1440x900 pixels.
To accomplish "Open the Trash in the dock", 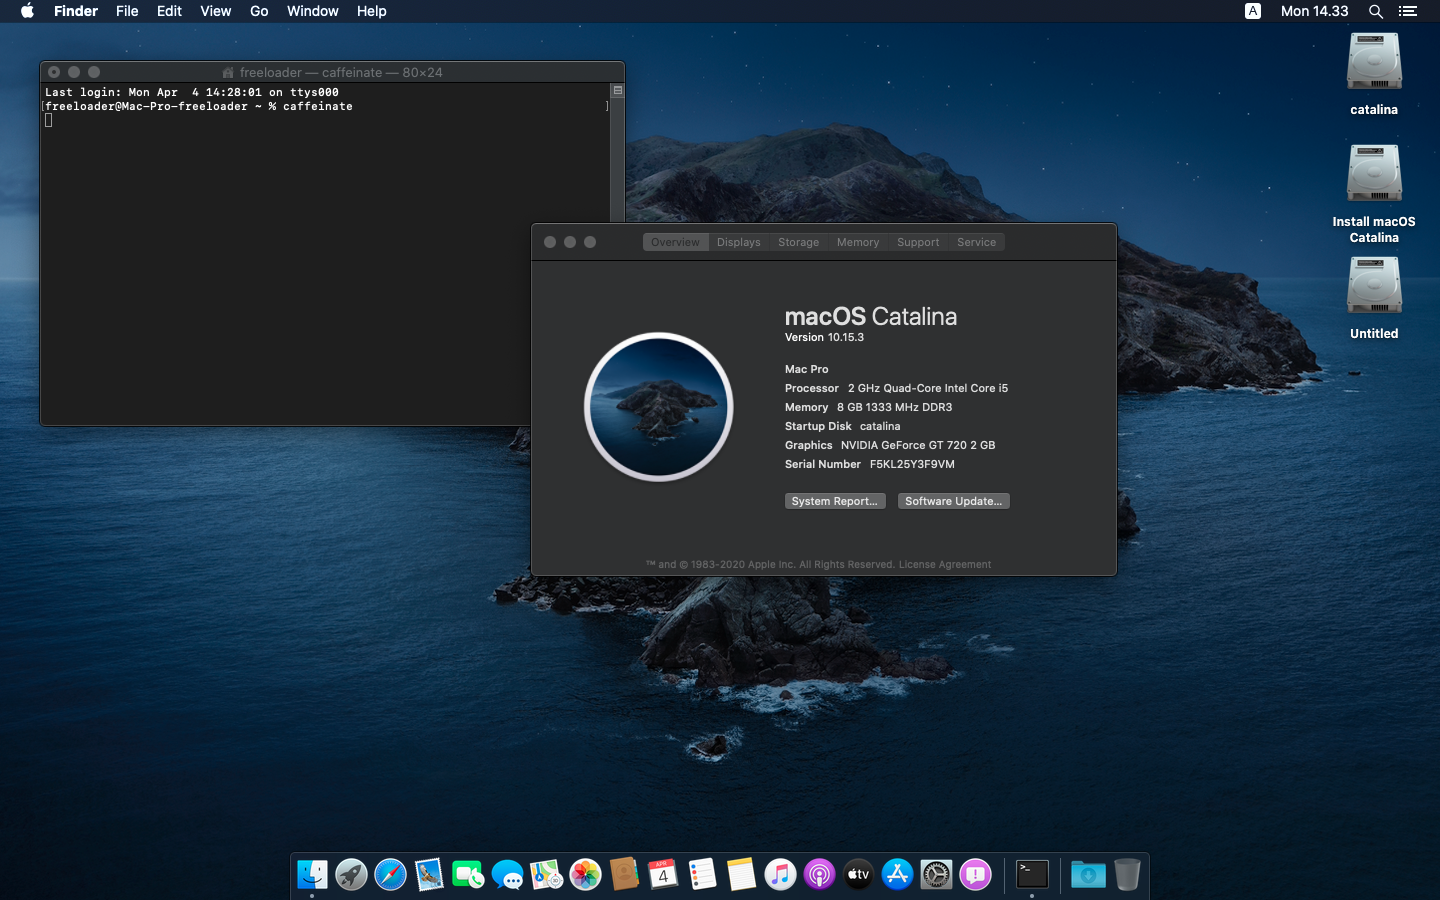I will point(1127,875).
